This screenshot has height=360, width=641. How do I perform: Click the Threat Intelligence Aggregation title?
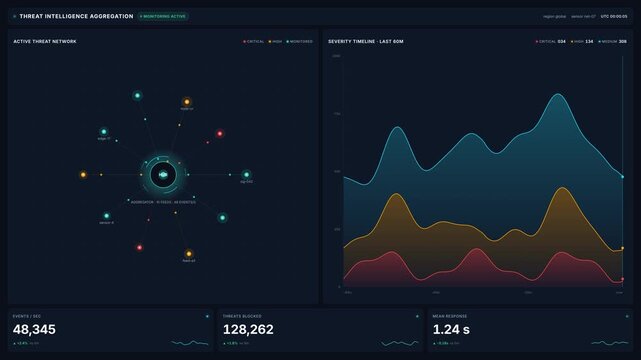(x=76, y=16)
